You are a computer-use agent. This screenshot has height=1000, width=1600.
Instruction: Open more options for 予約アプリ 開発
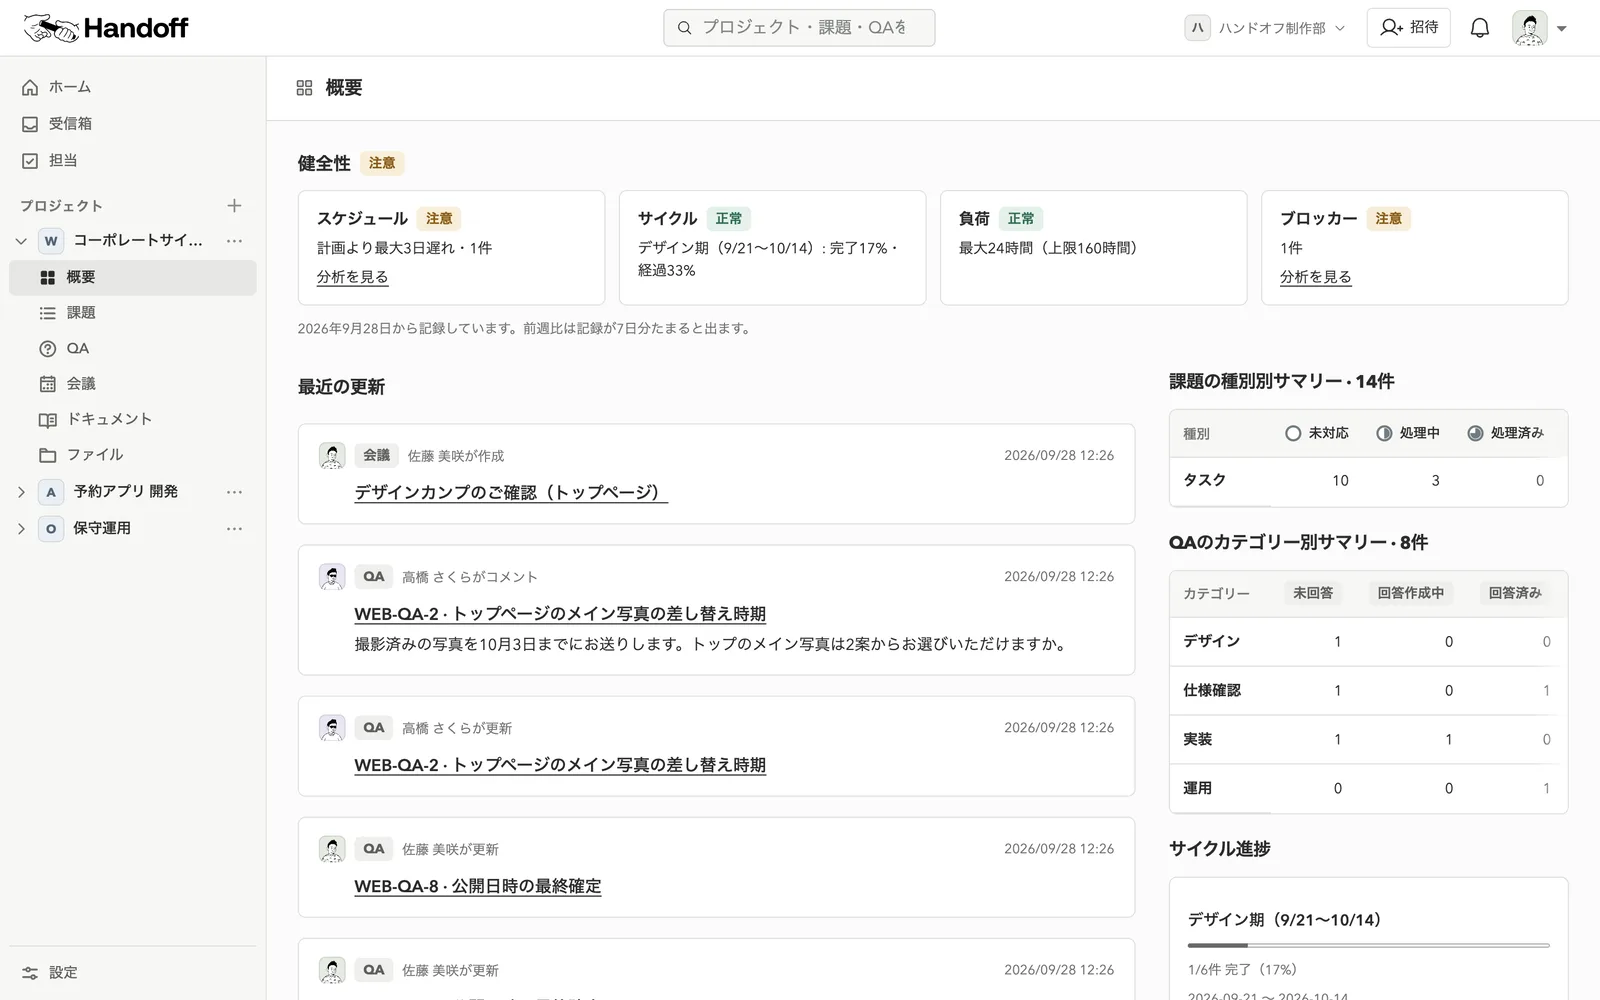point(234,492)
